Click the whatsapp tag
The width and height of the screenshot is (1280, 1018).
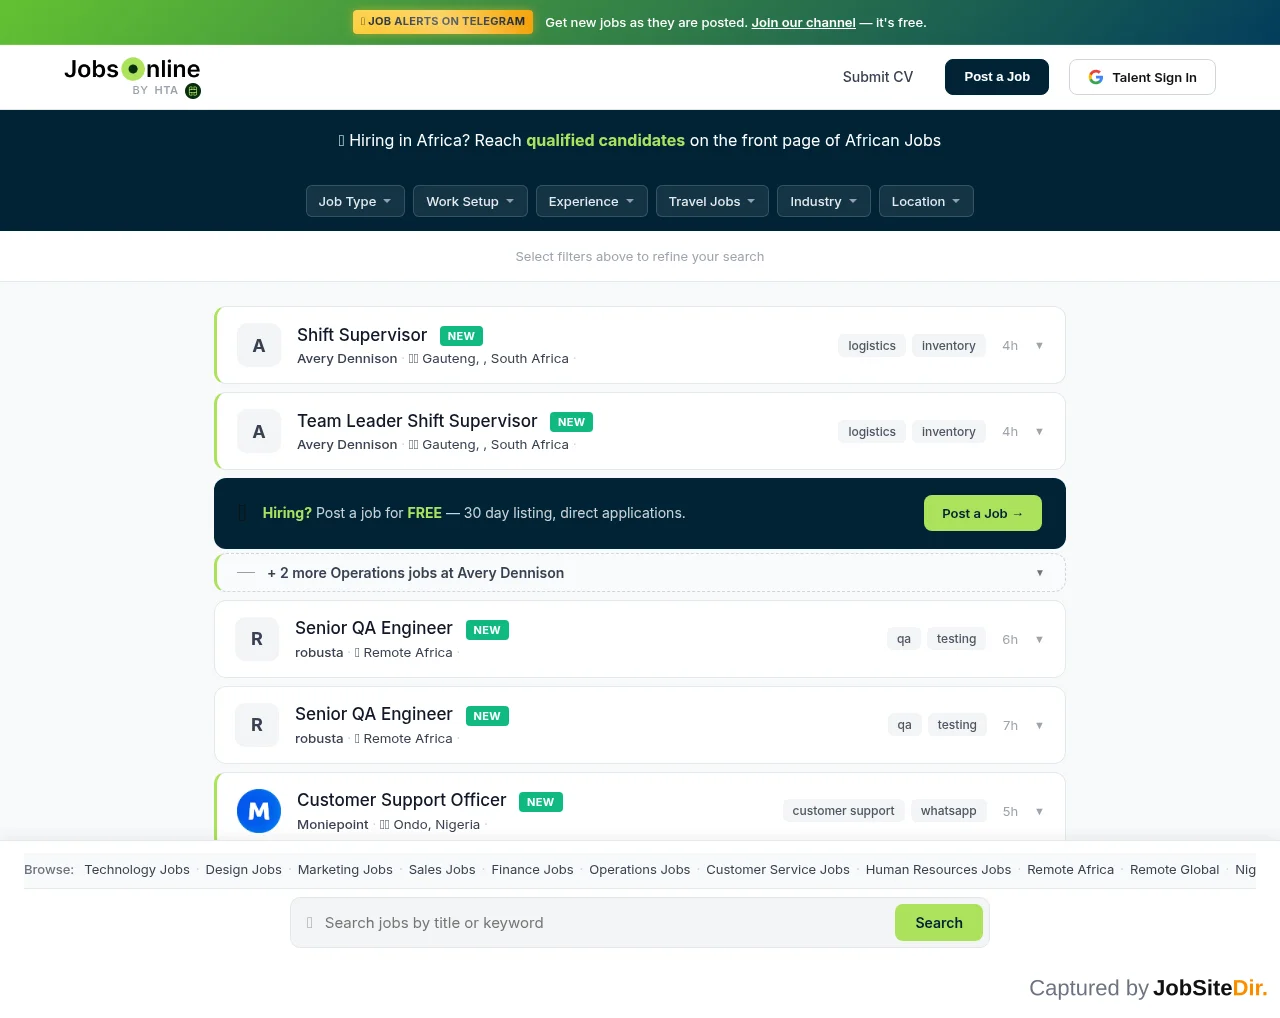click(x=949, y=811)
